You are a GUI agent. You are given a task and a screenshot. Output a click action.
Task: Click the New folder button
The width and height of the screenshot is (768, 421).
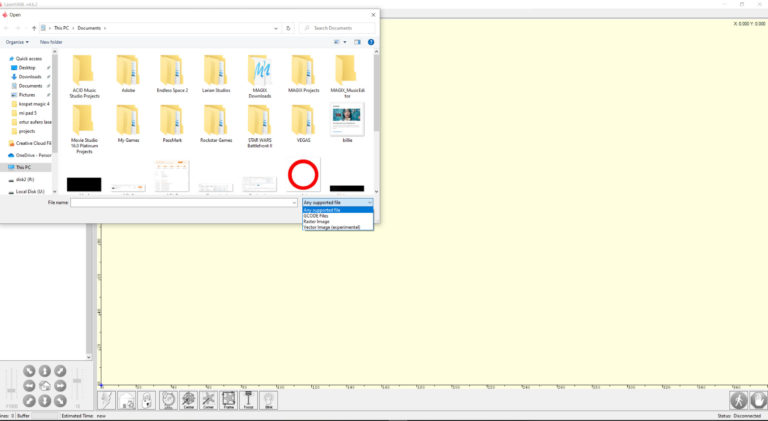[x=51, y=42]
